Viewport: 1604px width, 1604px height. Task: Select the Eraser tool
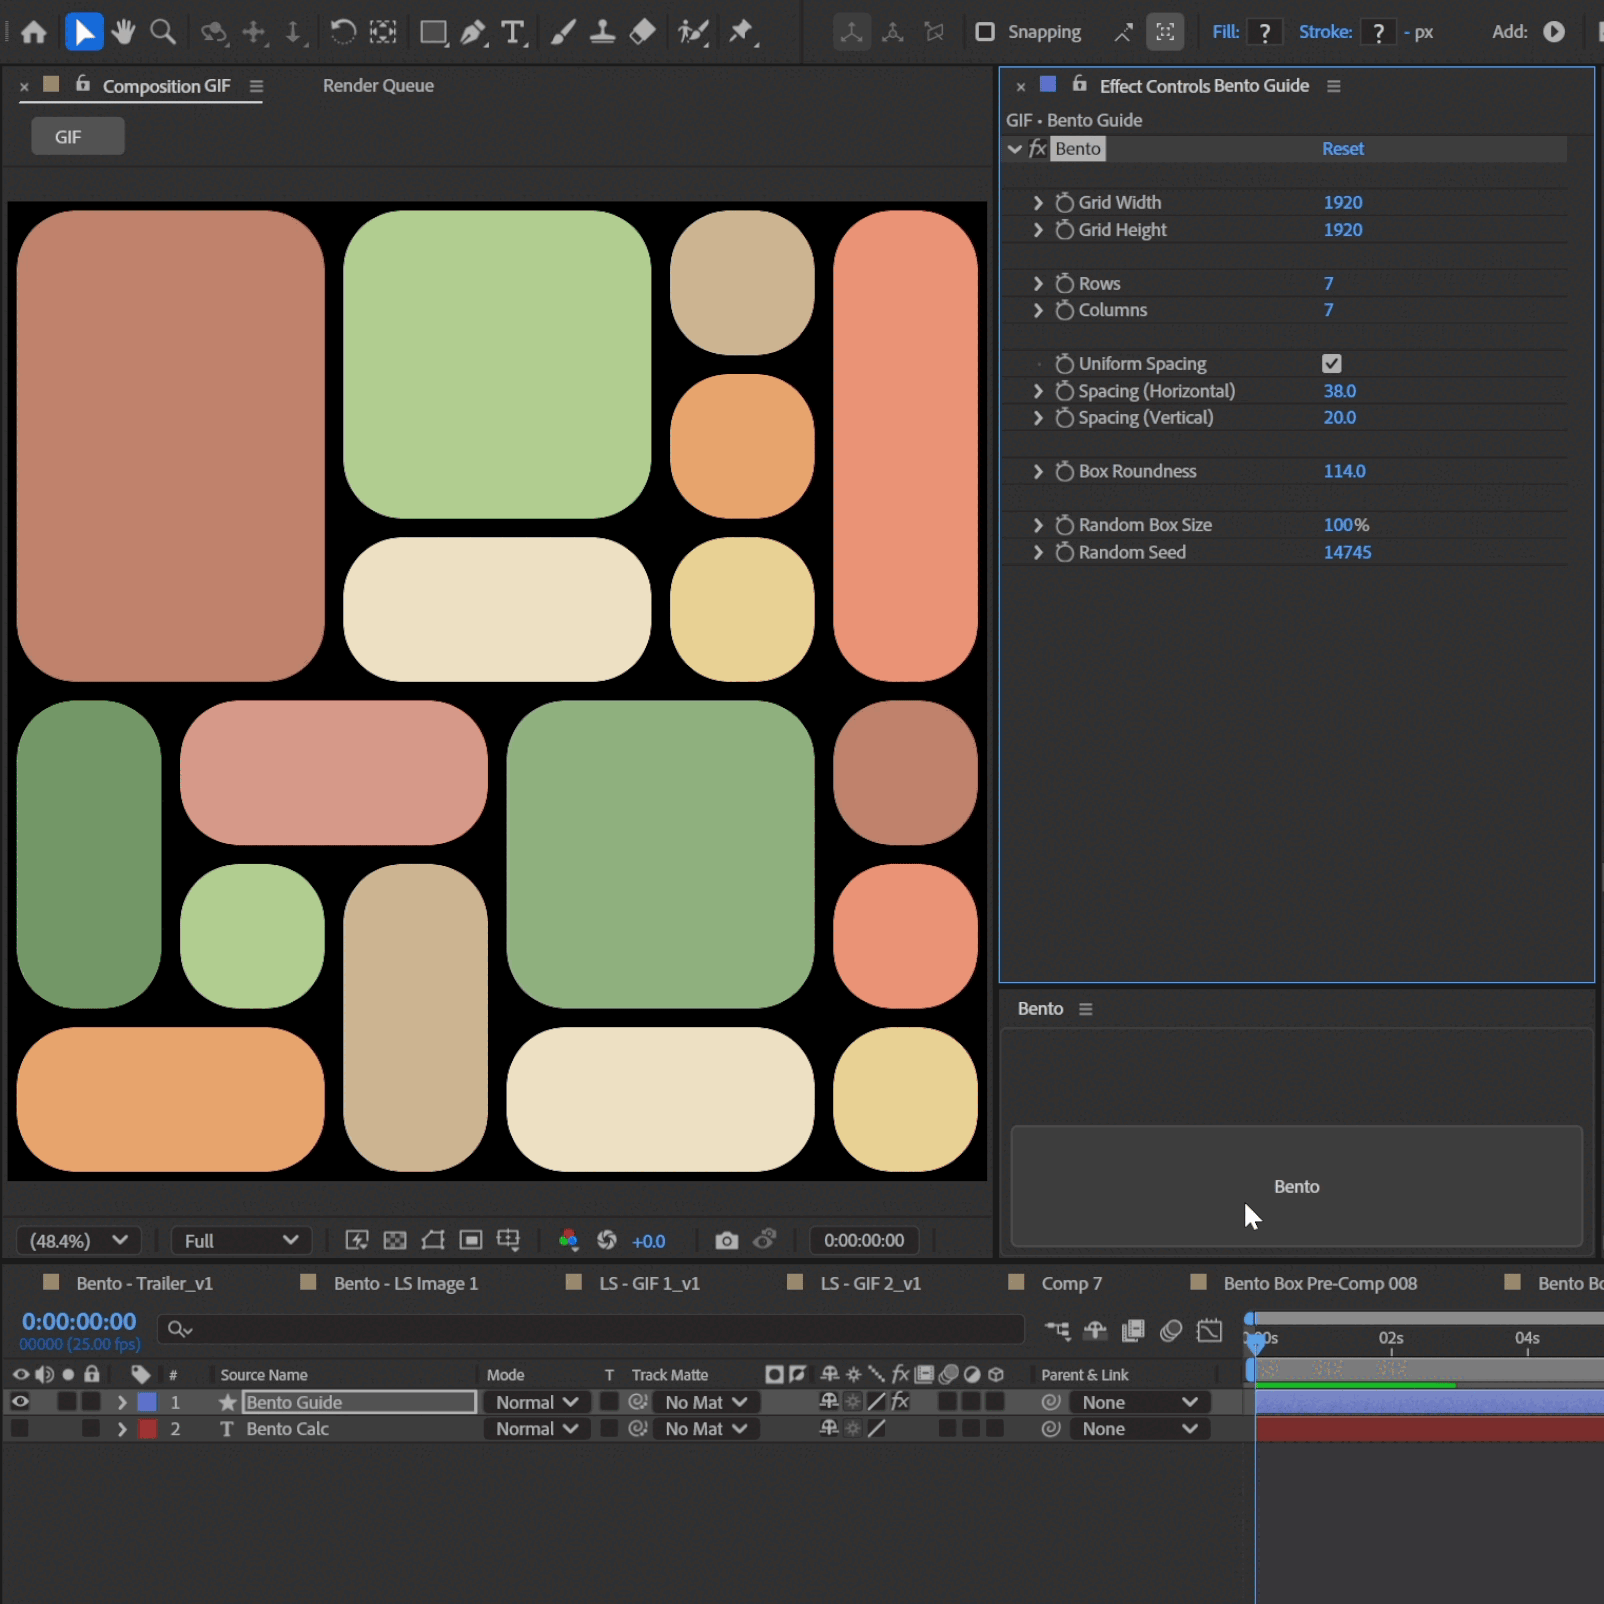coord(643,32)
